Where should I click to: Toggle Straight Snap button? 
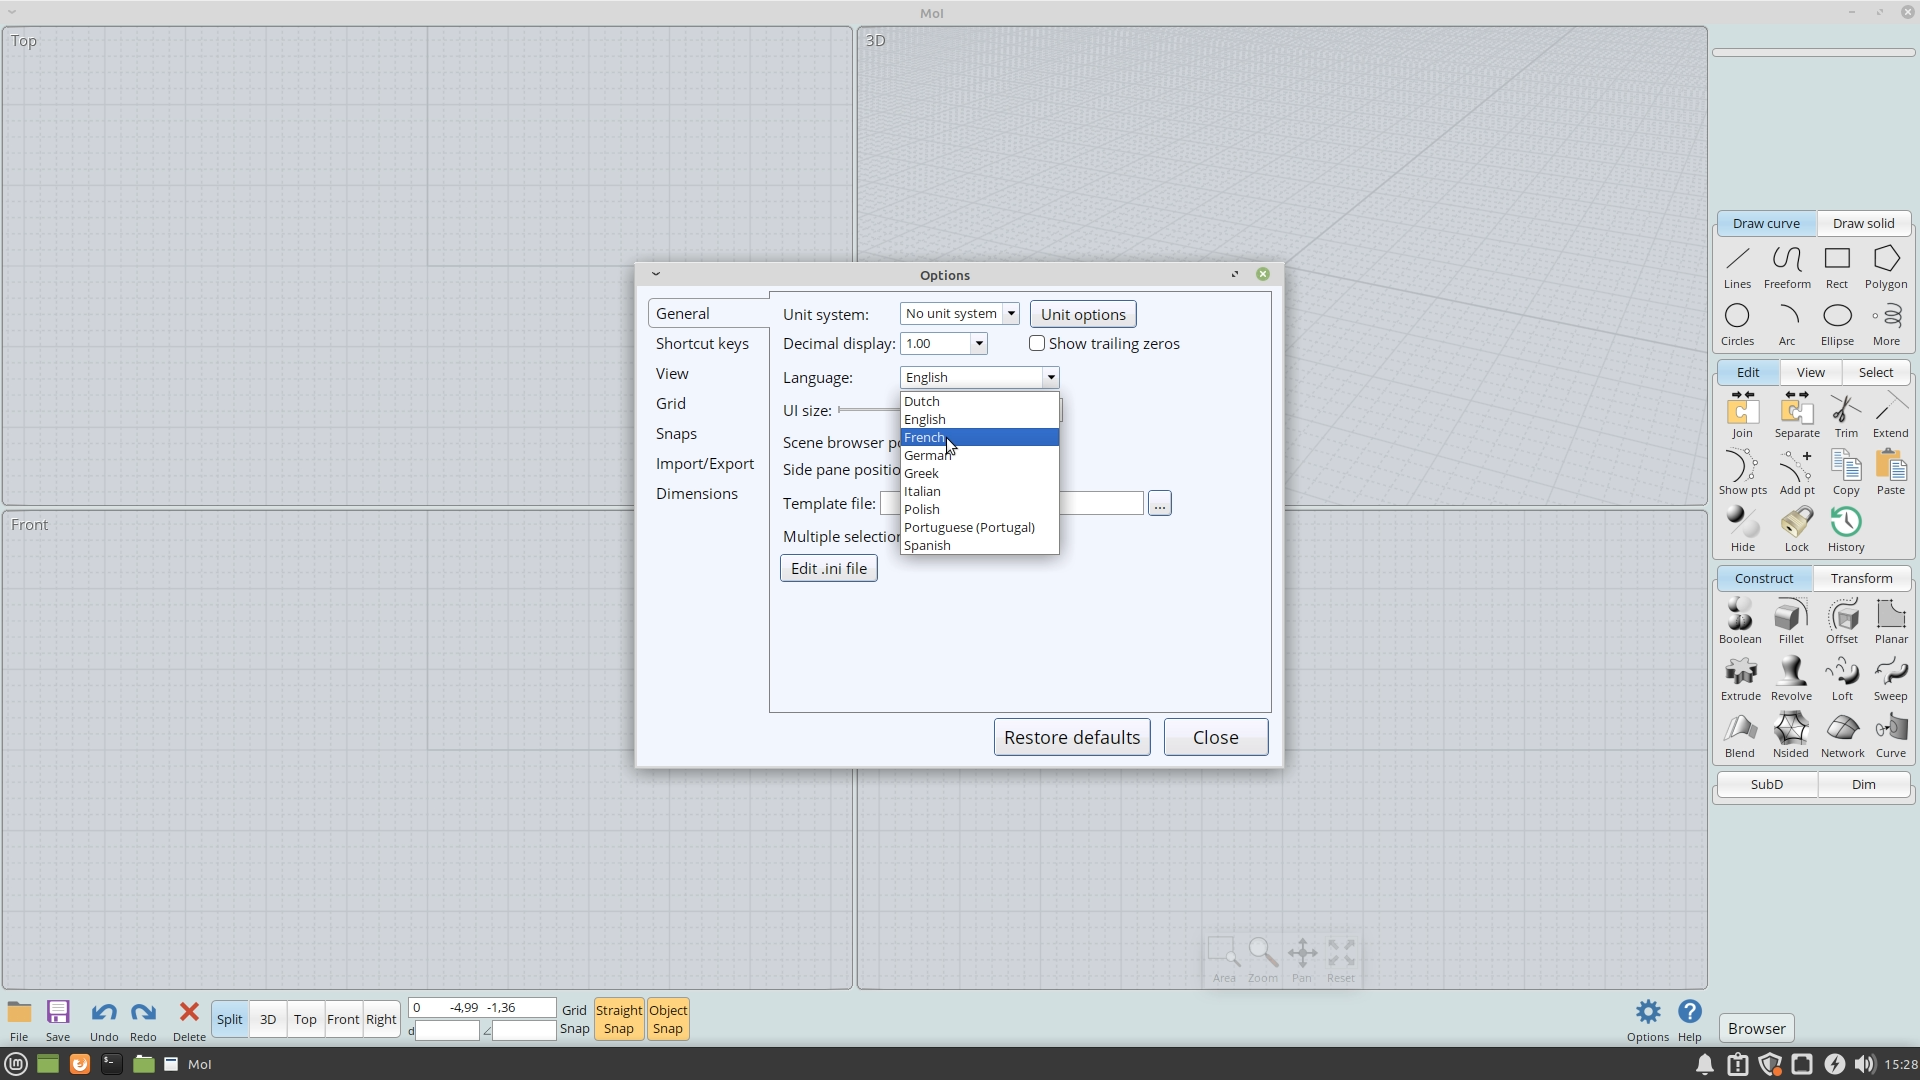618,1019
